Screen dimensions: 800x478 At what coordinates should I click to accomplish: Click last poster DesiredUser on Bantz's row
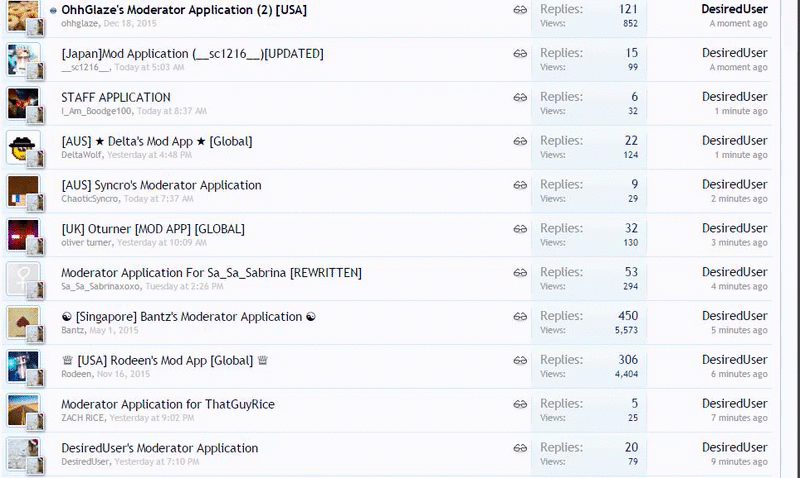735,316
